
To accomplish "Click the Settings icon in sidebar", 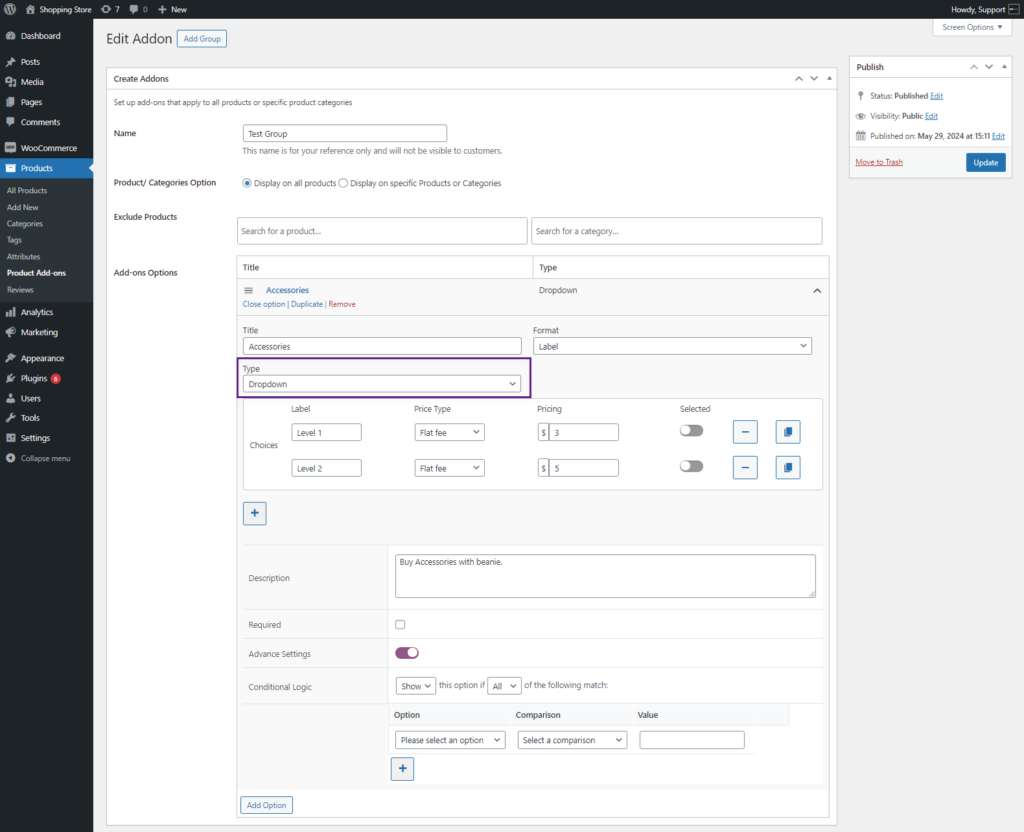I will click(10, 438).
